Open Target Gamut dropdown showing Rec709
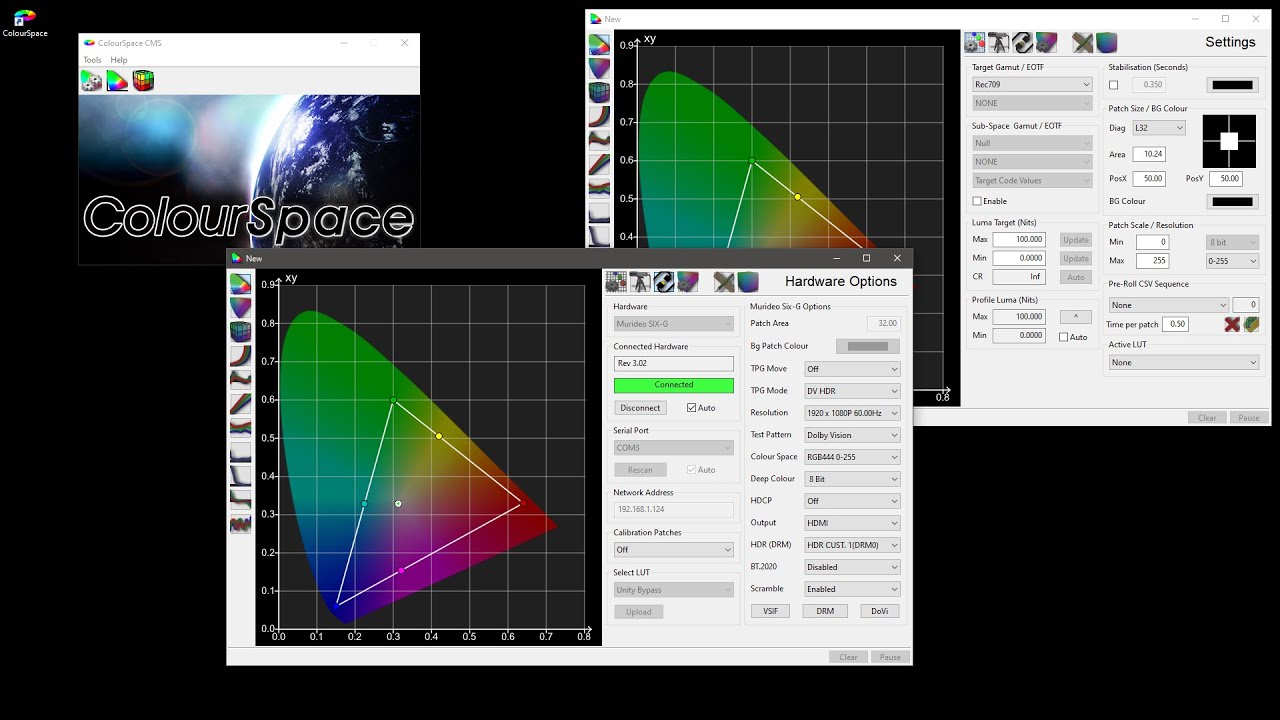This screenshot has width=1280, height=720. click(x=1032, y=85)
